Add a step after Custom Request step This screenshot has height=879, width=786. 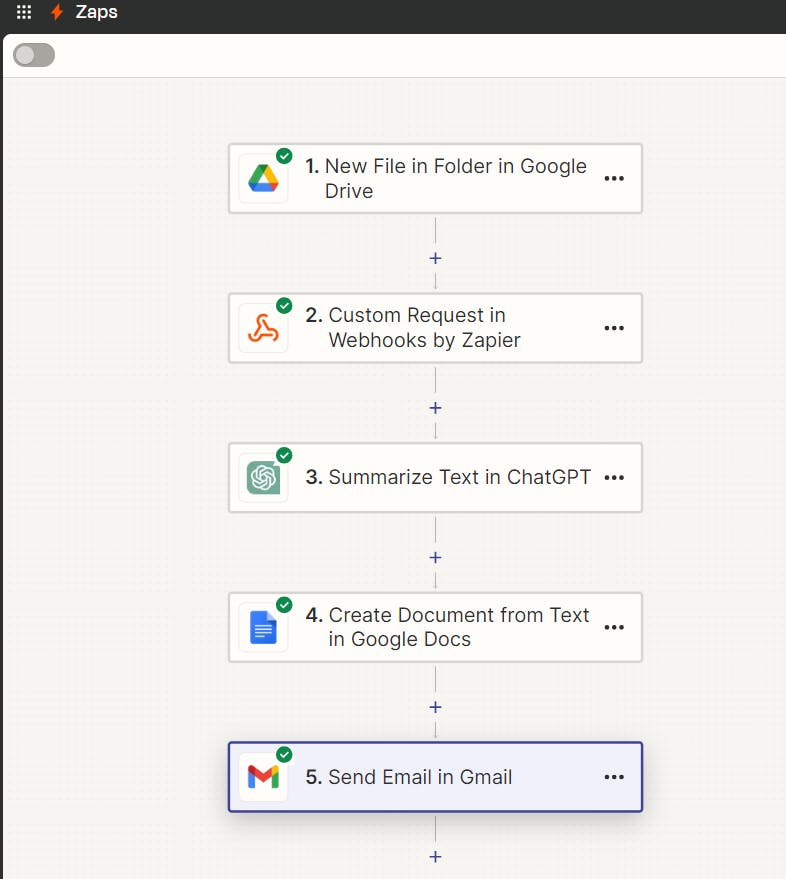[435, 408]
